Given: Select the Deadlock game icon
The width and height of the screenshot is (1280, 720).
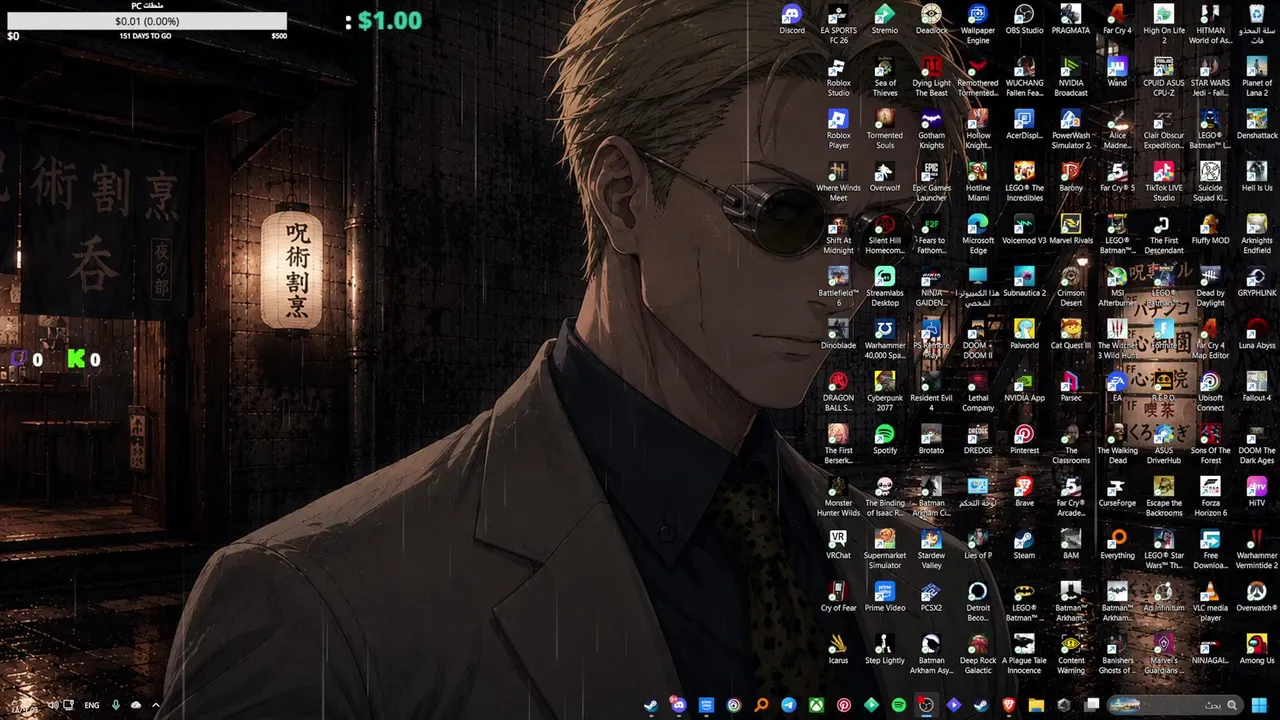Looking at the screenshot, I should click(931, 20).
